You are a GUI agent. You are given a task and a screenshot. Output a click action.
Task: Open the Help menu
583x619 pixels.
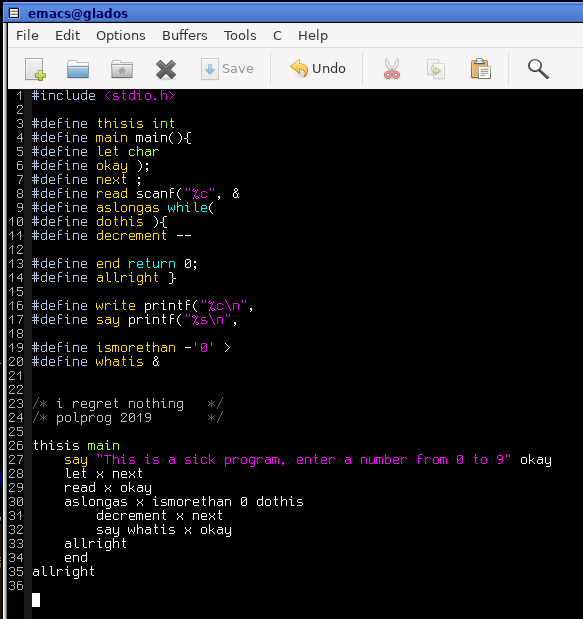tap(313, 36)
